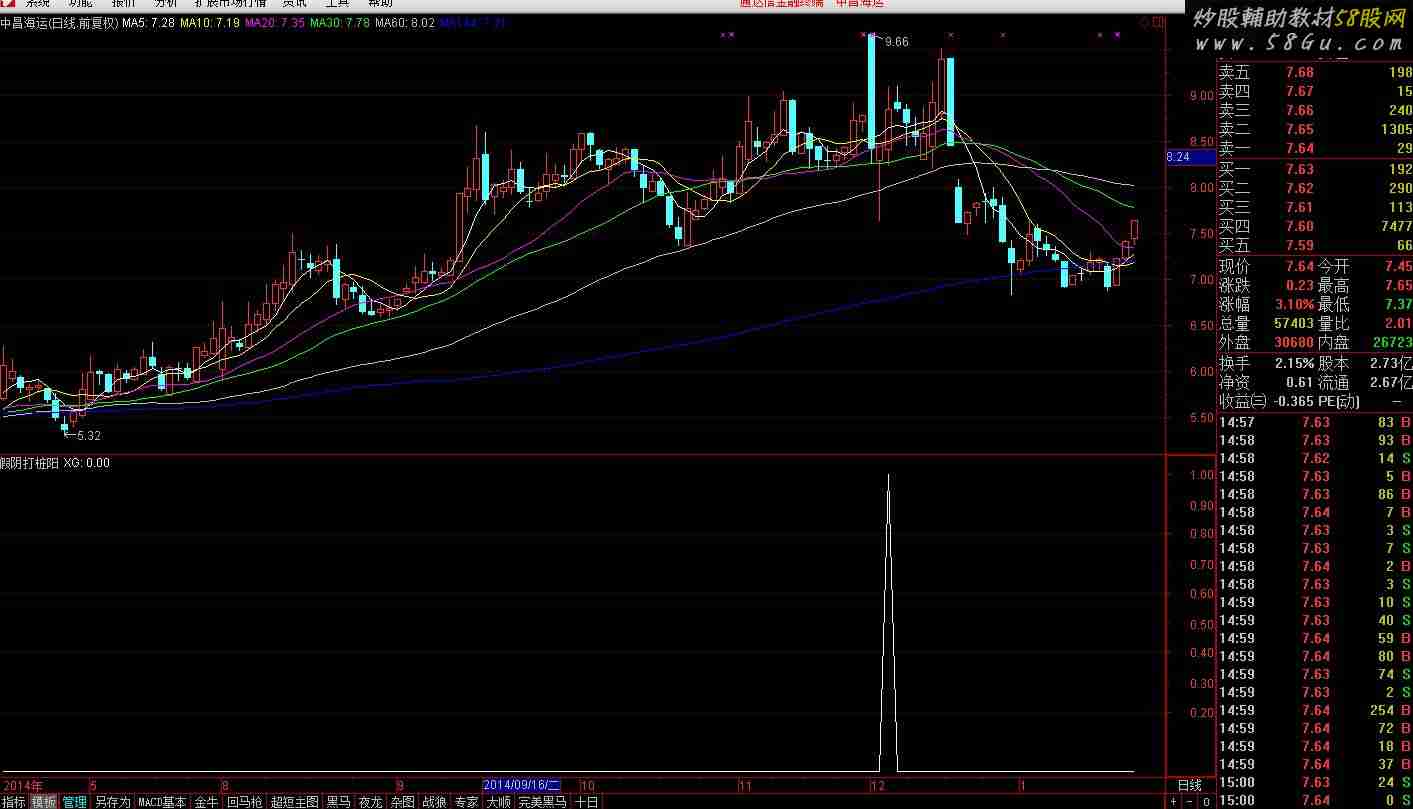Select the 超短主图 template
The height and width of the screenshot is (809, 1413).
pos(294,802)
